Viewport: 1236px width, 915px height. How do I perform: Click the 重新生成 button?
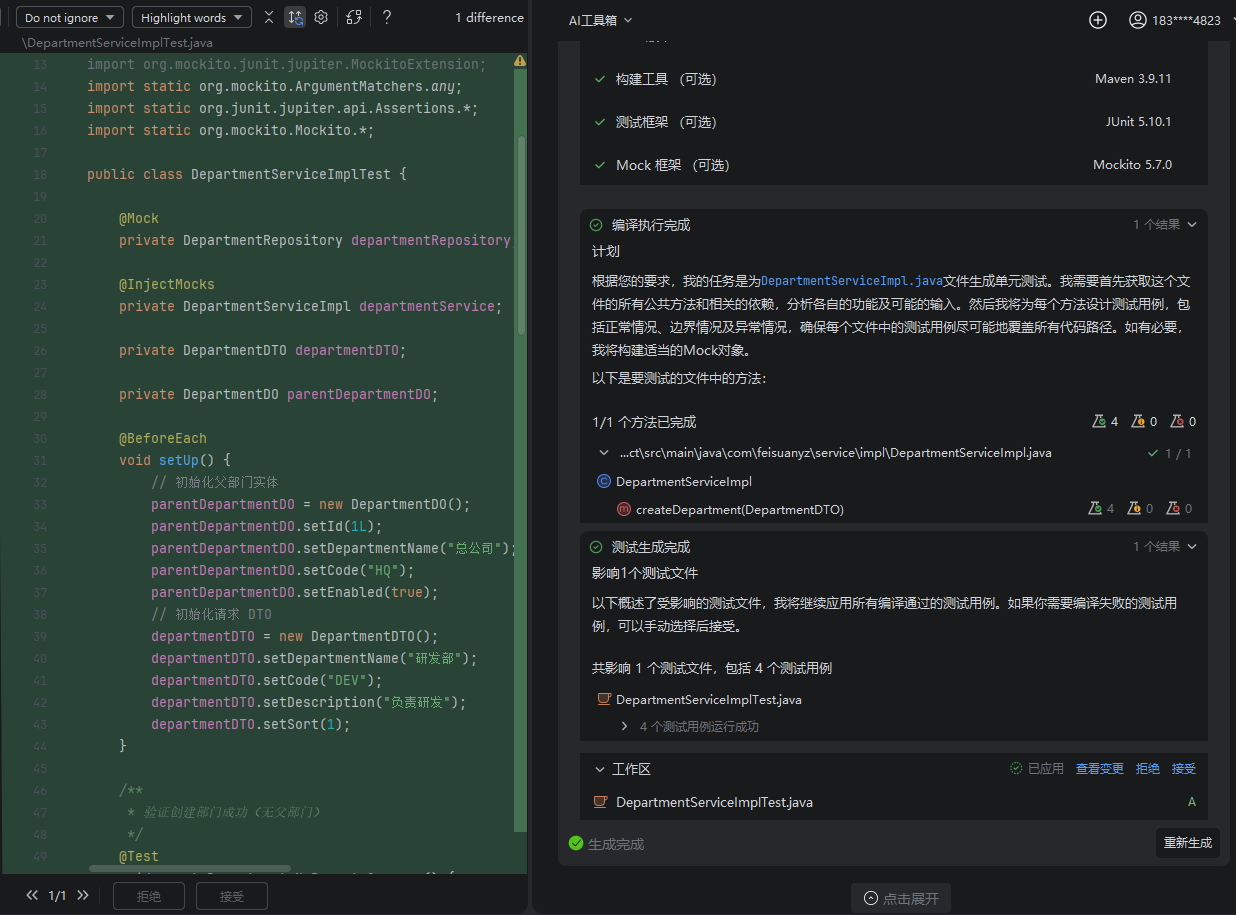tap(1187, 843)
